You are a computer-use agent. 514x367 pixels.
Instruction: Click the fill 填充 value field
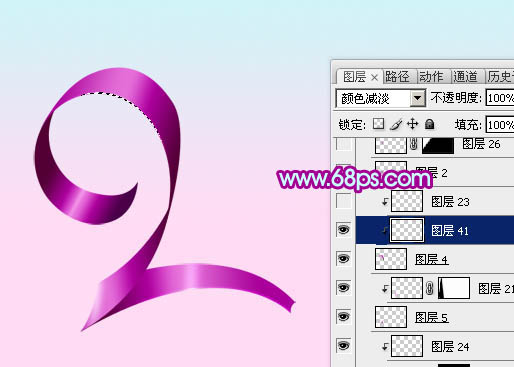(x=500, y=125)
